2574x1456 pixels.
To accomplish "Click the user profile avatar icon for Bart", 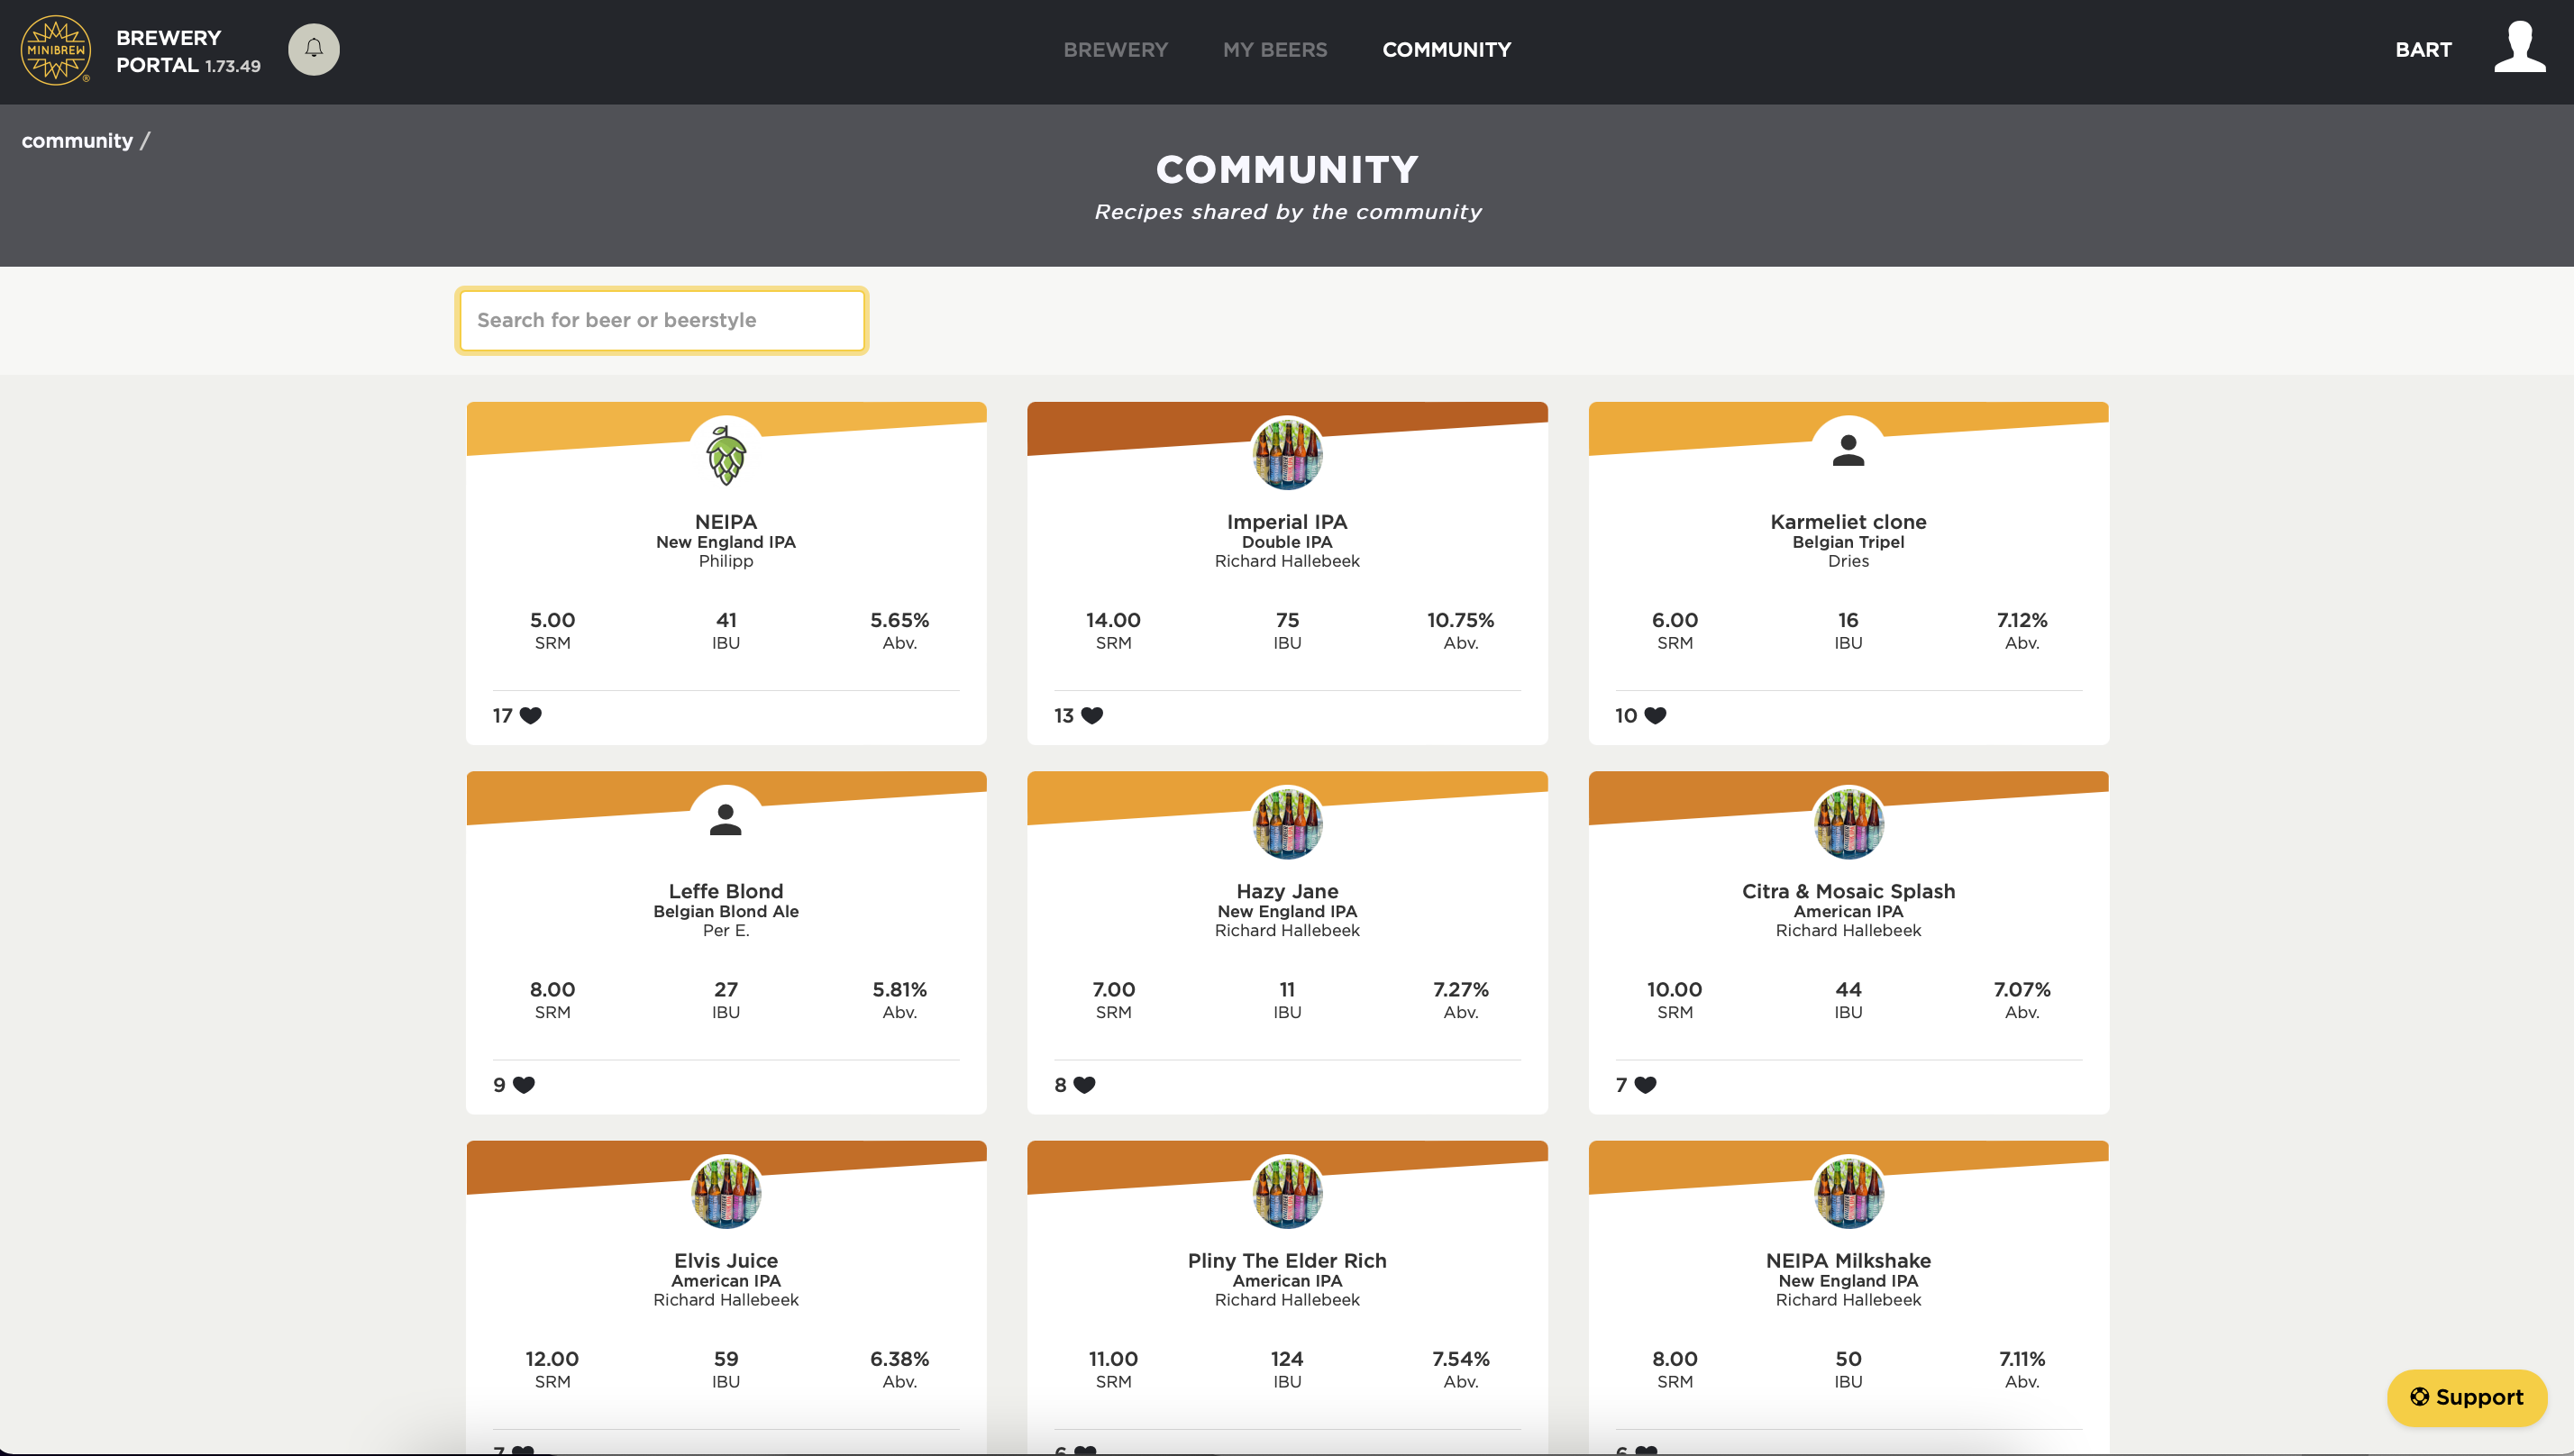I will pos(2517,48).
